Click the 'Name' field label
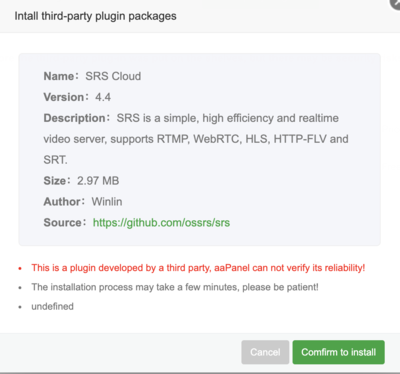The image size is (400, 374). click(x=60, y=76)
